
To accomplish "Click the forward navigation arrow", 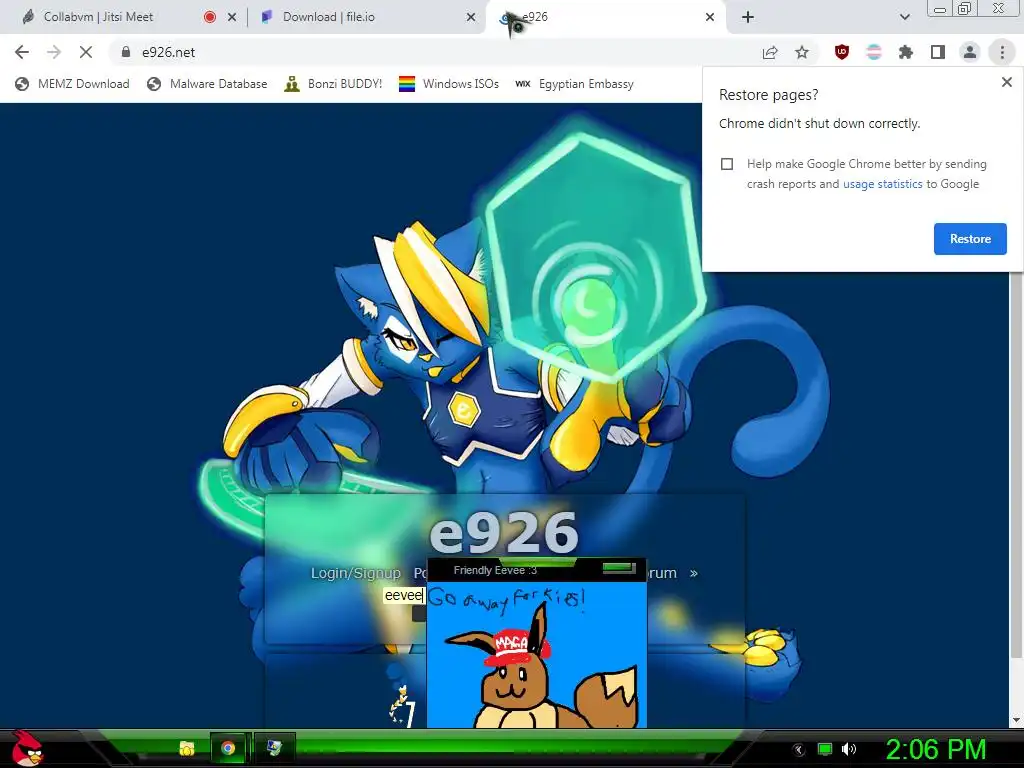I will point(54,52).
